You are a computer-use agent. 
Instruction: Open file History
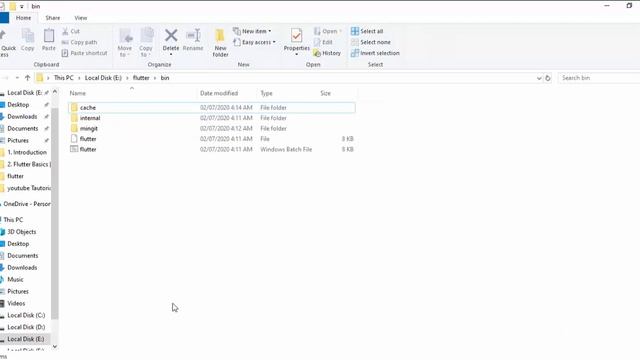click(327, 53)
